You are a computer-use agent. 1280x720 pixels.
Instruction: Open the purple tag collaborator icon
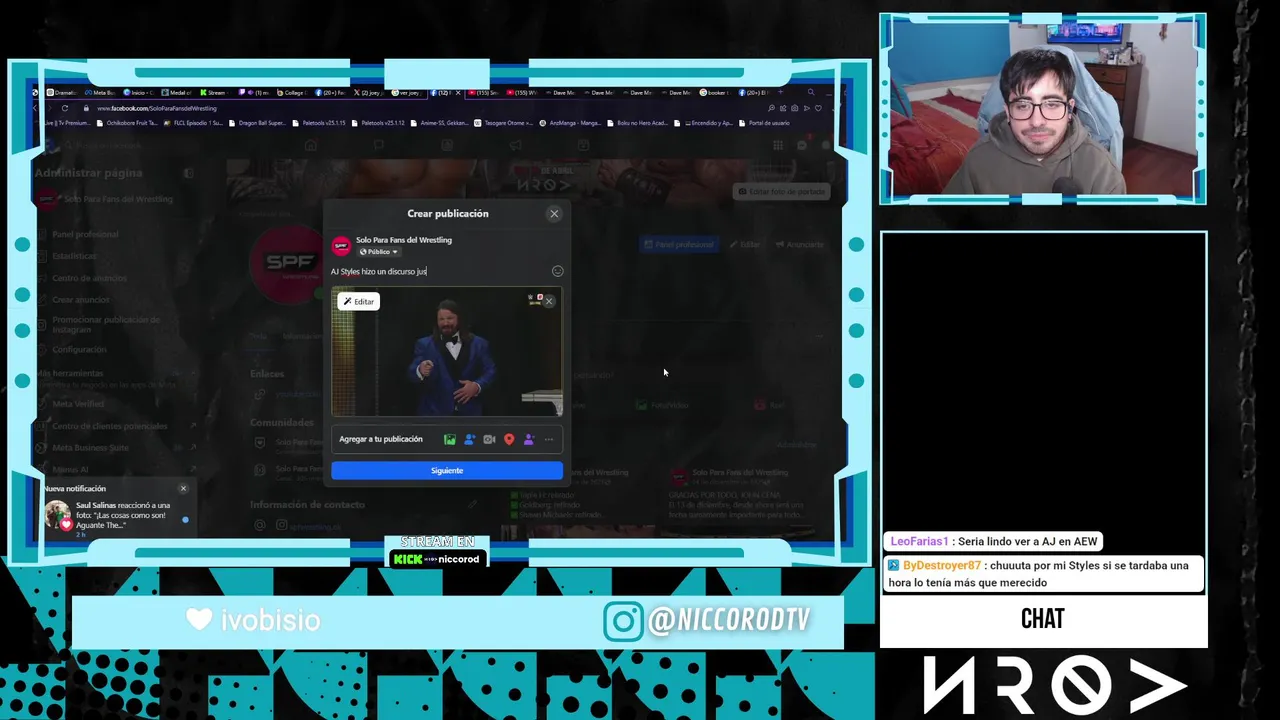point(529,439)
